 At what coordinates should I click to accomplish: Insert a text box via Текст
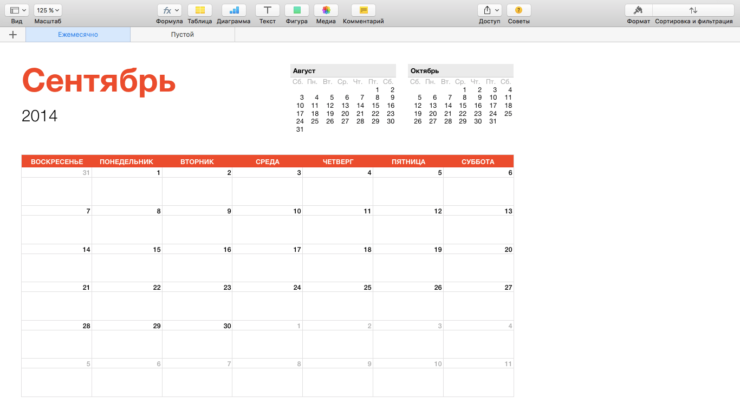tap(267, 10)
